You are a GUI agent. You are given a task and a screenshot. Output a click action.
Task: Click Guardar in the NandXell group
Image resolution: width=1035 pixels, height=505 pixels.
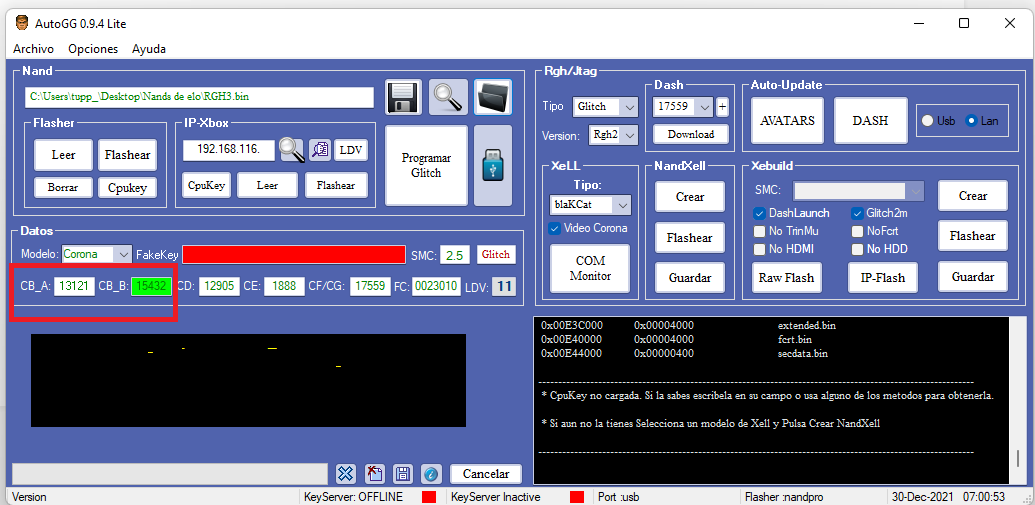coord(690,278)
